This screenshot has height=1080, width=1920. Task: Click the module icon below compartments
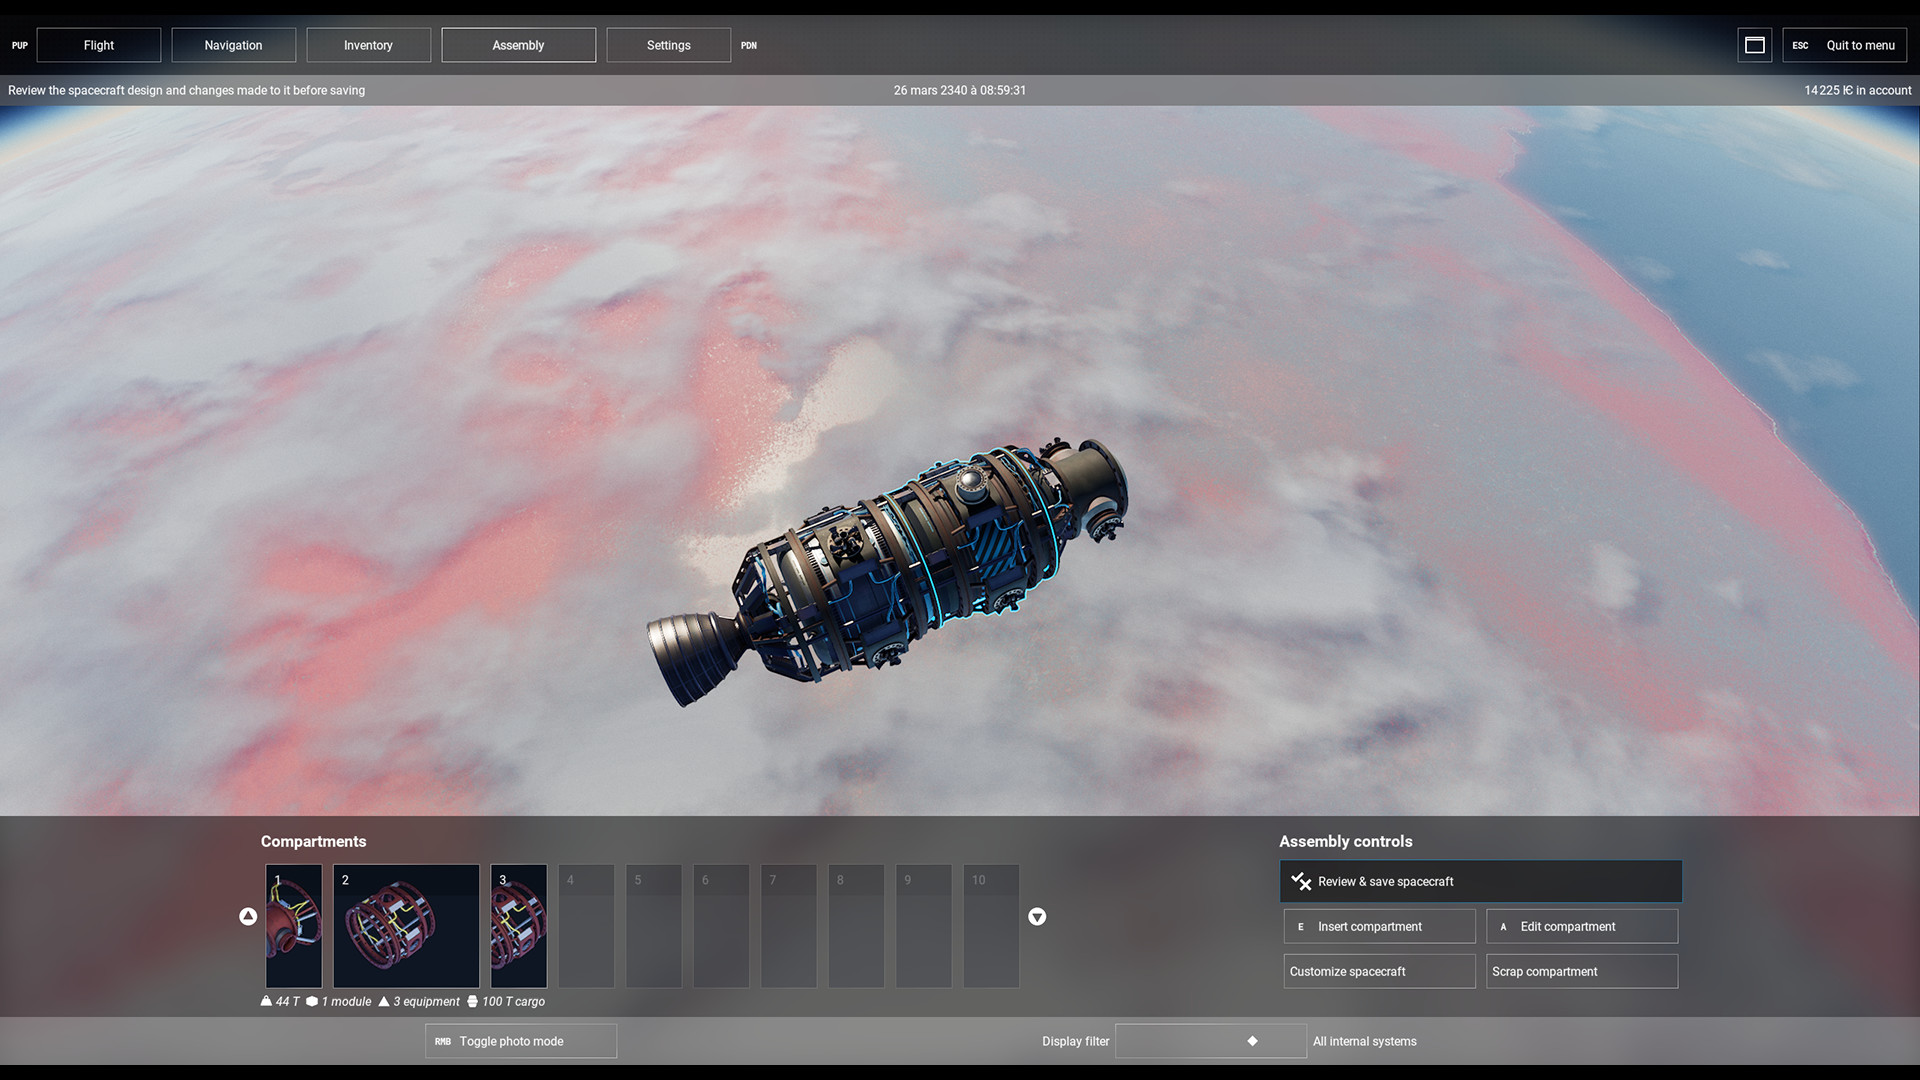(x=312, y=1001)
